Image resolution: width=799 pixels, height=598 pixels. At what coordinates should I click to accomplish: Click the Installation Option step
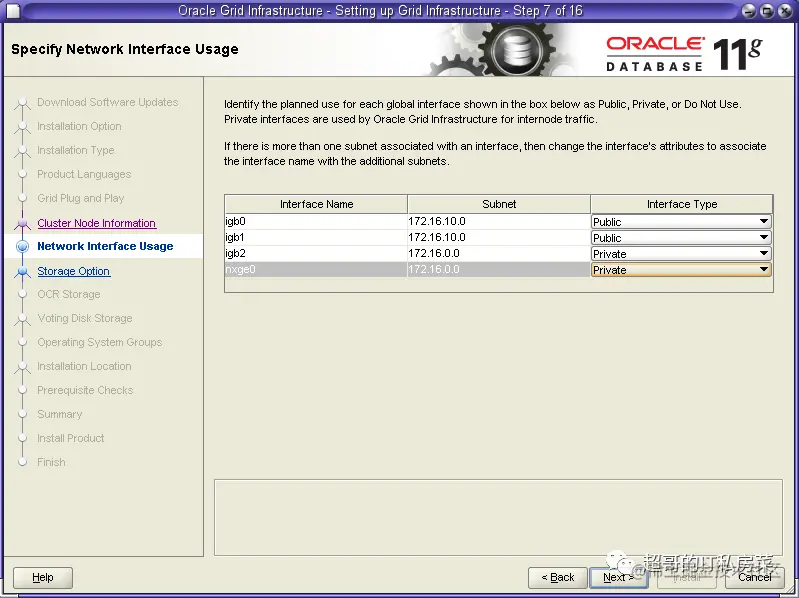click(x=79, y=126)
